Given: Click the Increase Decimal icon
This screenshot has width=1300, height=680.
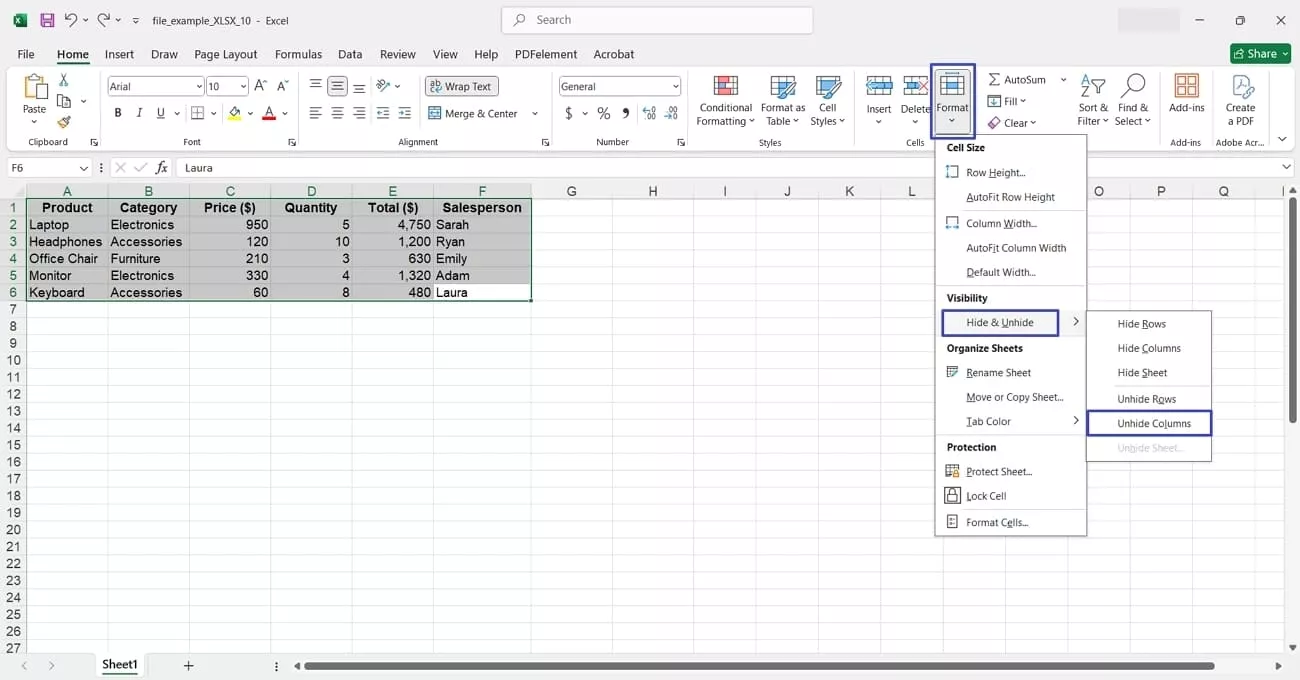Looking at the screenshot, I should click(x=648, y=114).
